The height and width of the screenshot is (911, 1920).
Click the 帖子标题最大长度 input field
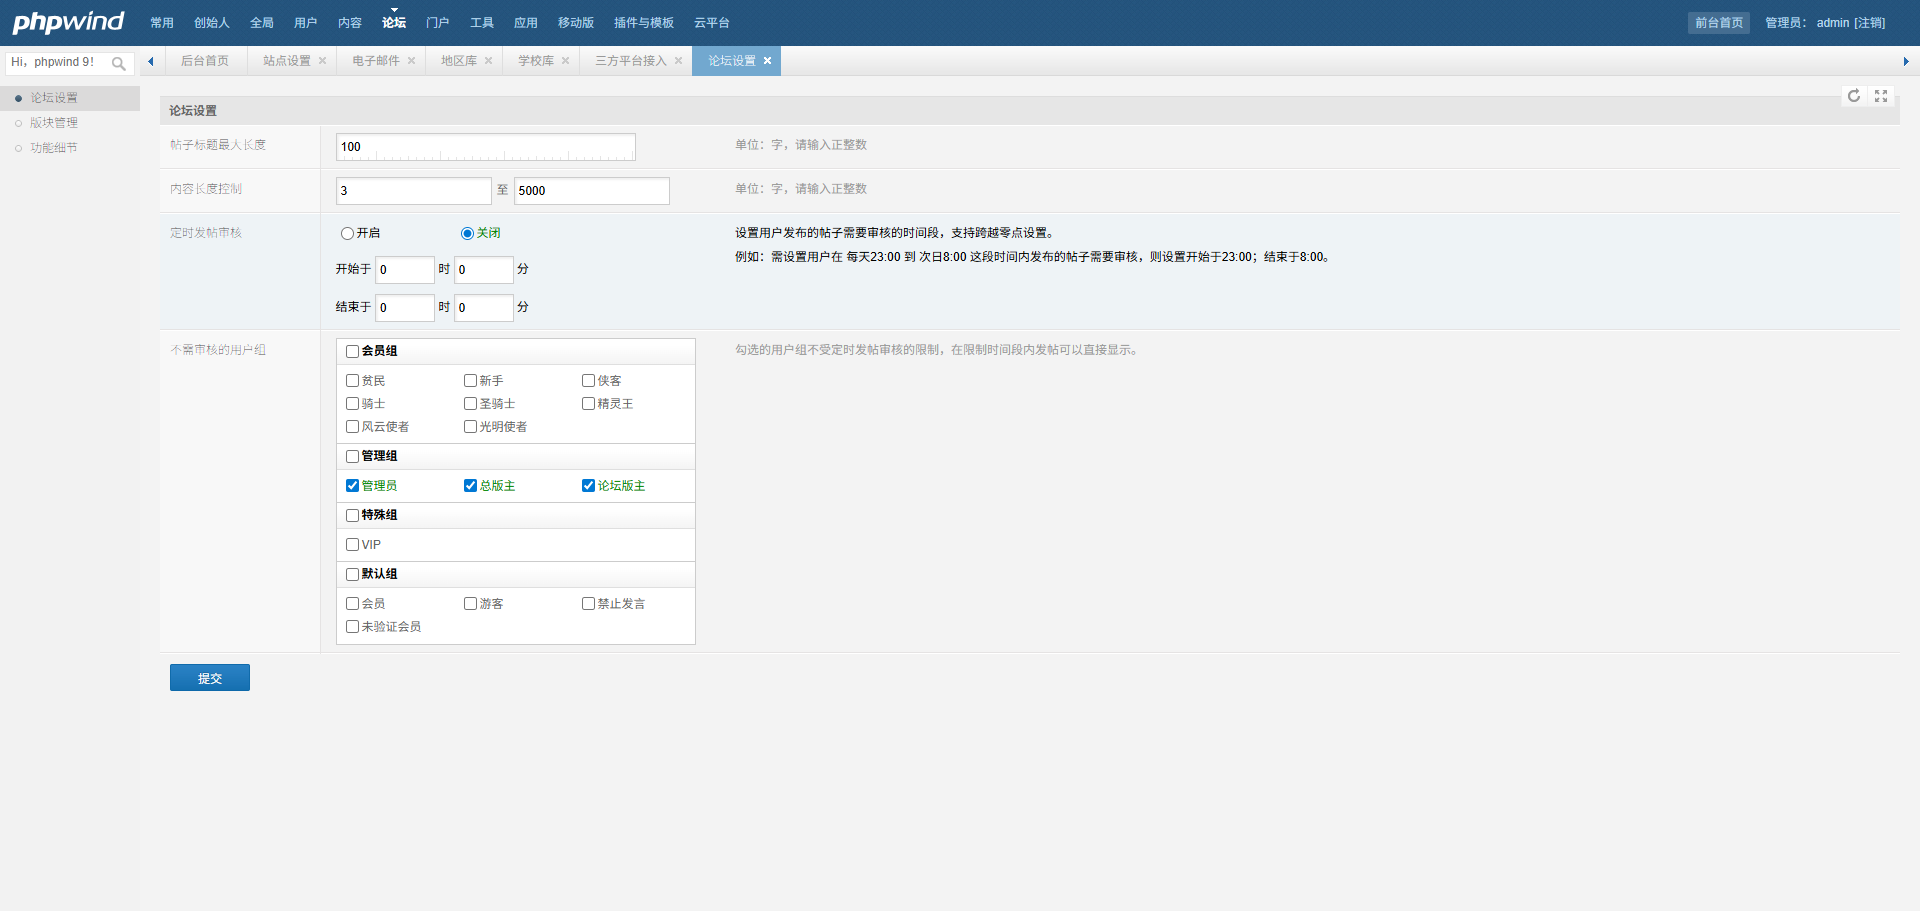[x=485, y=147]
